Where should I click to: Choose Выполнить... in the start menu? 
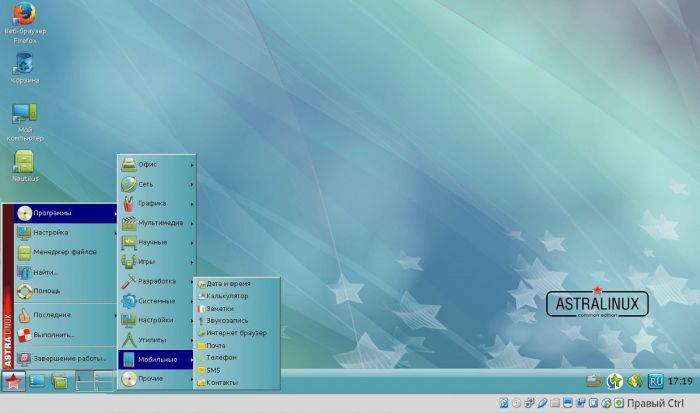[x=66, y=334]
